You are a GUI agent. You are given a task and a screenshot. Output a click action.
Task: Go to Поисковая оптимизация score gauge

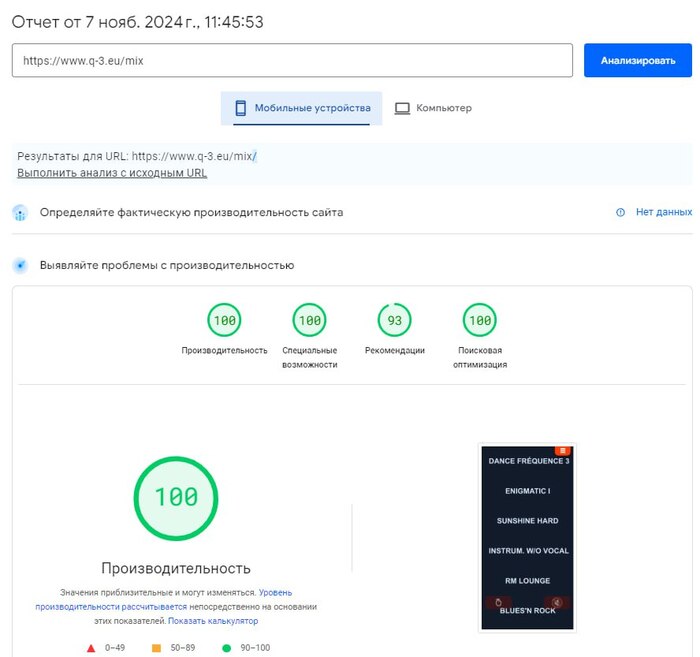pos(480,321)
